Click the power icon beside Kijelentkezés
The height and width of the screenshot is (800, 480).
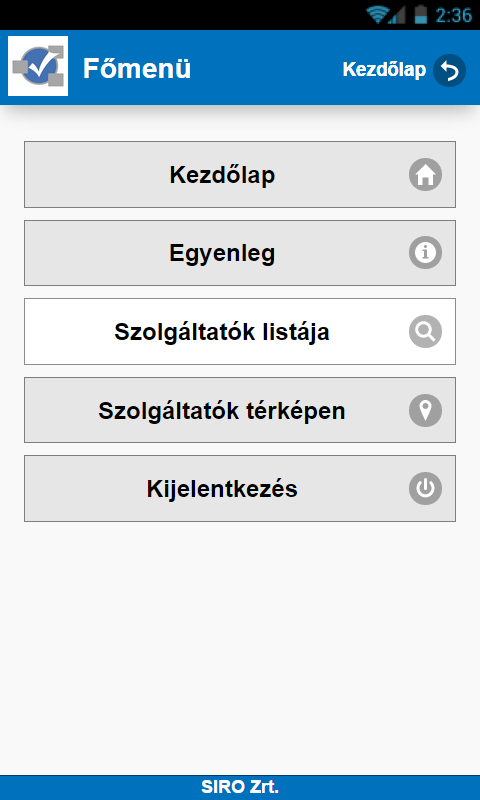pos(425,488)
